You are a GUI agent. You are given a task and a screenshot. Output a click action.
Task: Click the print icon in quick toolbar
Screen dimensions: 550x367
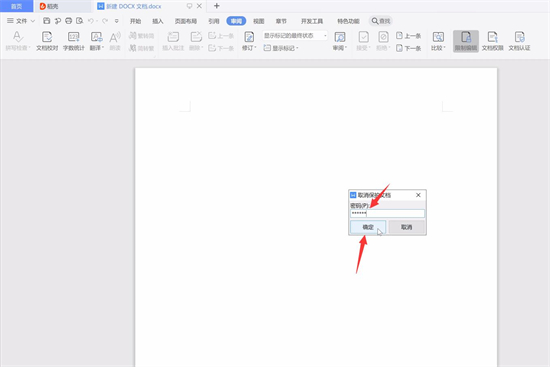coord(69,21)
